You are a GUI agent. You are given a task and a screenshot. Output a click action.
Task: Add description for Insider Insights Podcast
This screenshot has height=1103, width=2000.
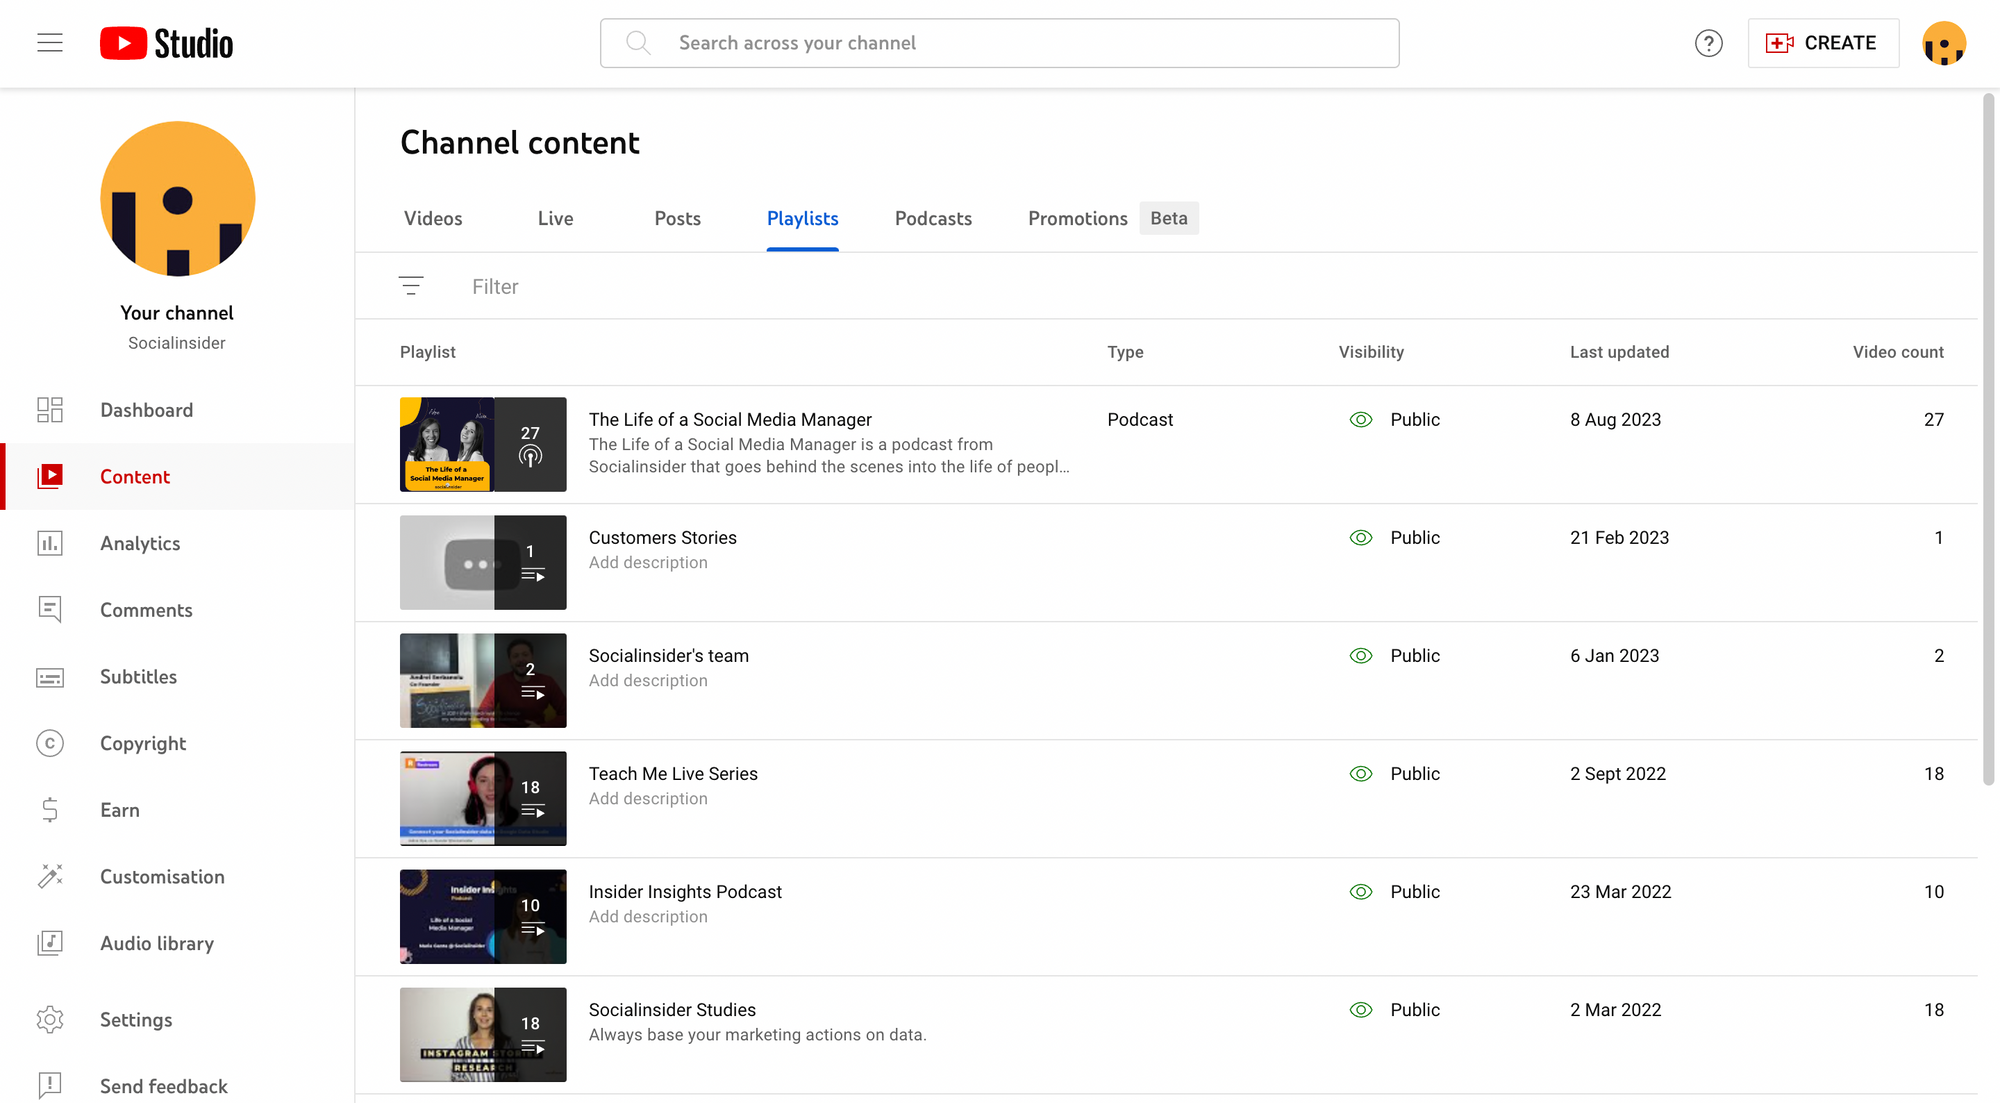648,917
